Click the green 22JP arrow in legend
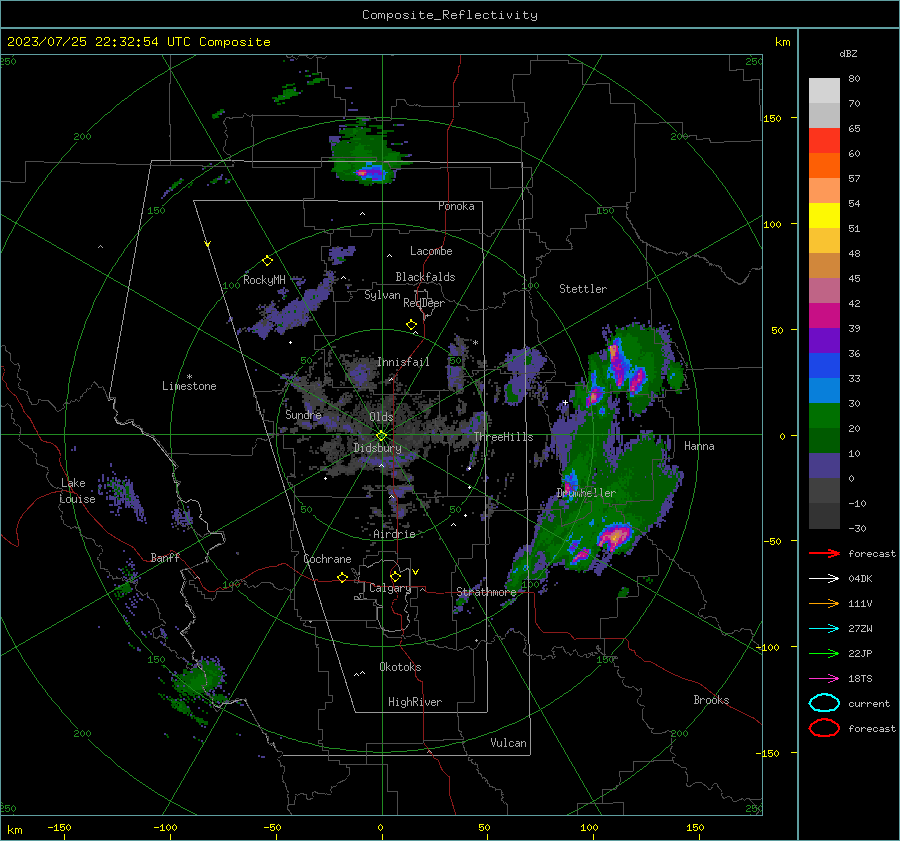 (824, 653)
